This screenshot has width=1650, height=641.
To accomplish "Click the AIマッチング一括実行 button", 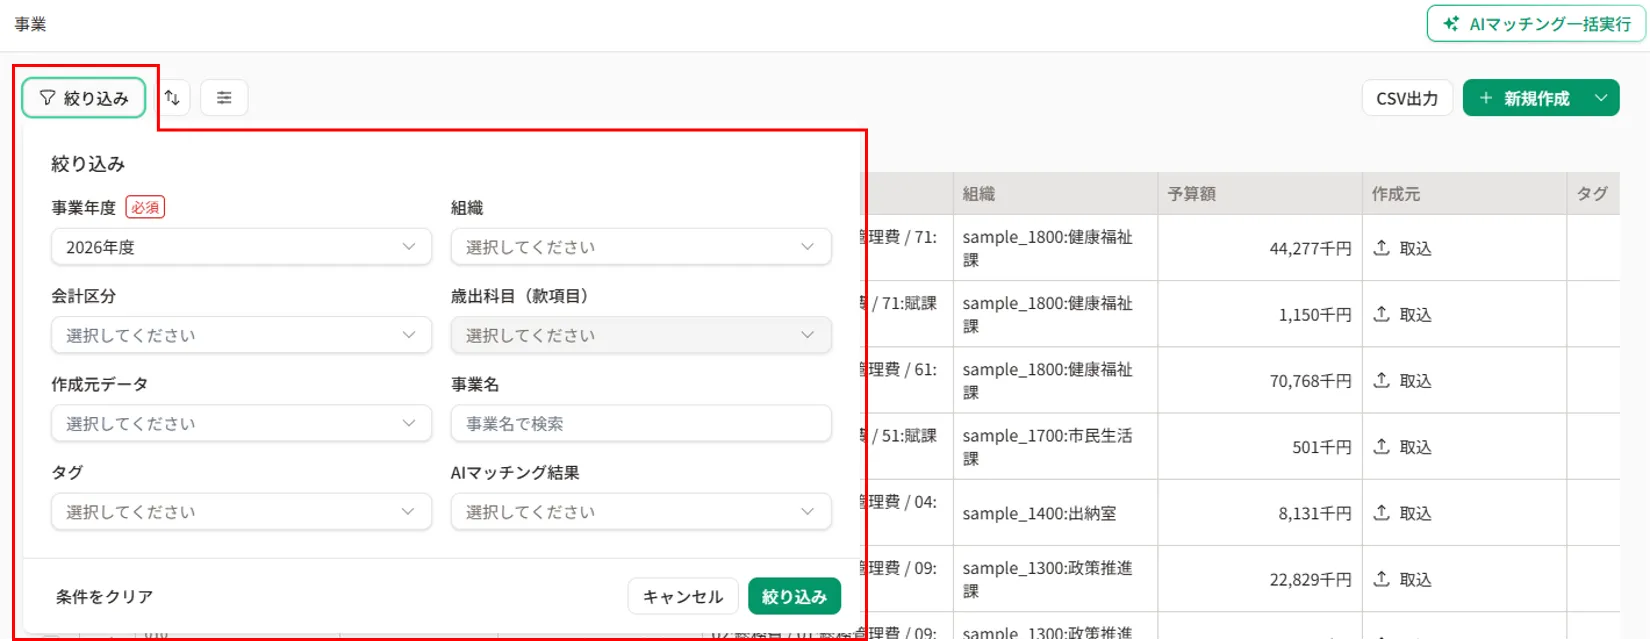I will (x=1536, y=24).
